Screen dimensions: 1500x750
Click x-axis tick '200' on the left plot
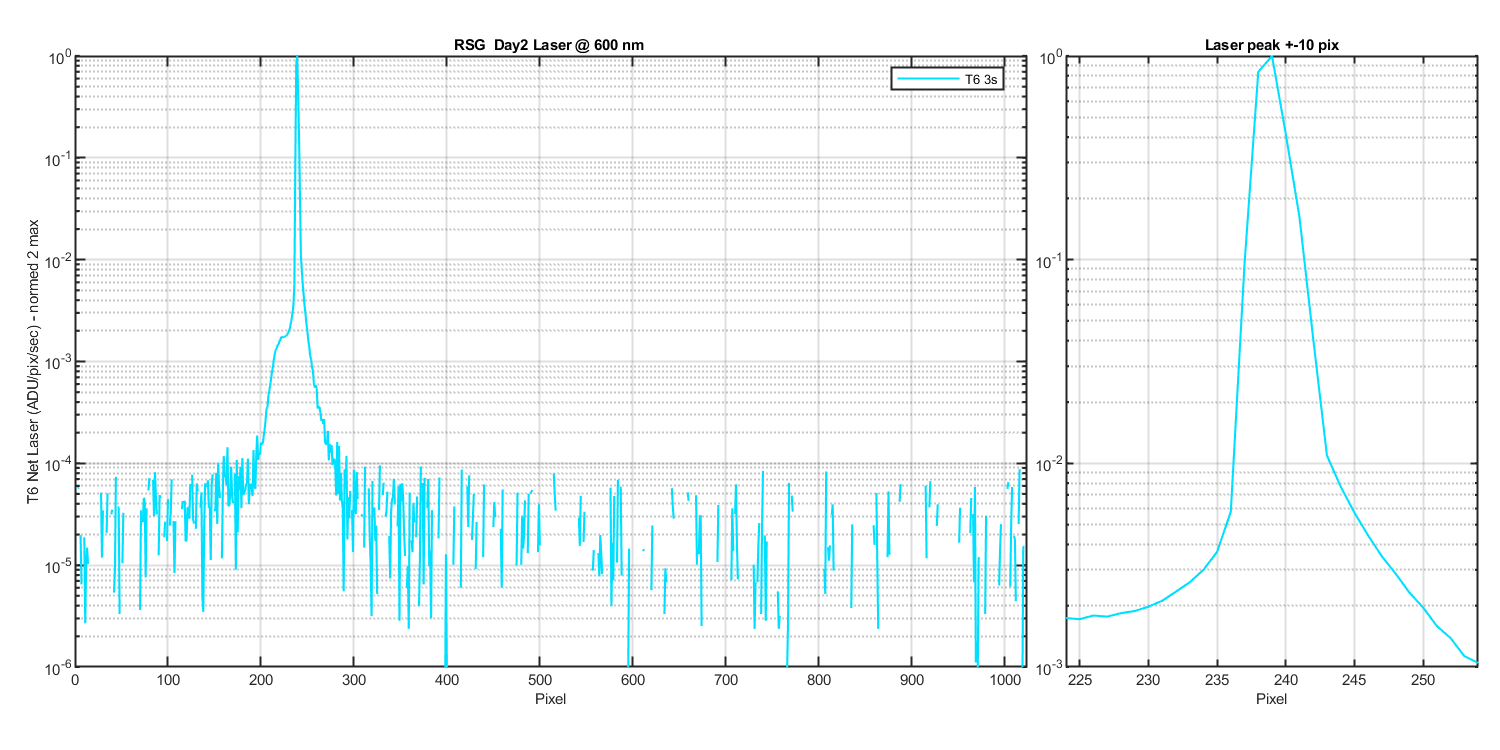pyautogui.click(x=261, y=680)
